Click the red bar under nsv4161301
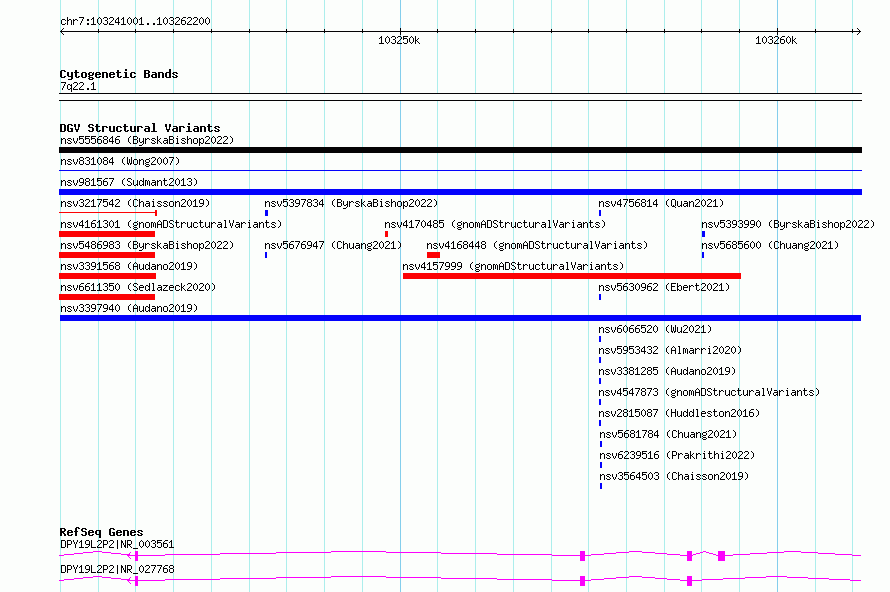The height and width of the screenshot is (592, 890). (x=107, y=234)
